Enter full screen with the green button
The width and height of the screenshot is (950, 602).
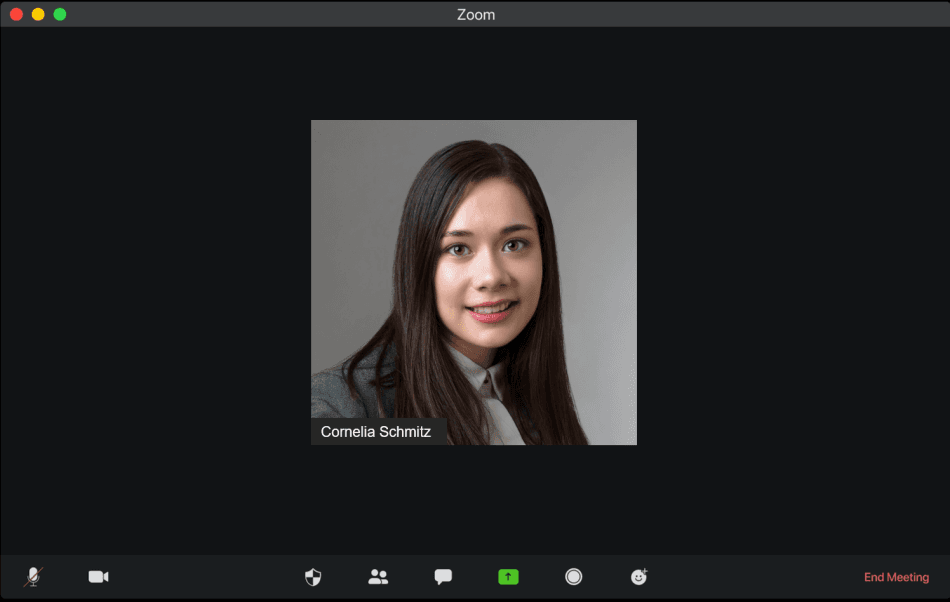tap(60, 14)
